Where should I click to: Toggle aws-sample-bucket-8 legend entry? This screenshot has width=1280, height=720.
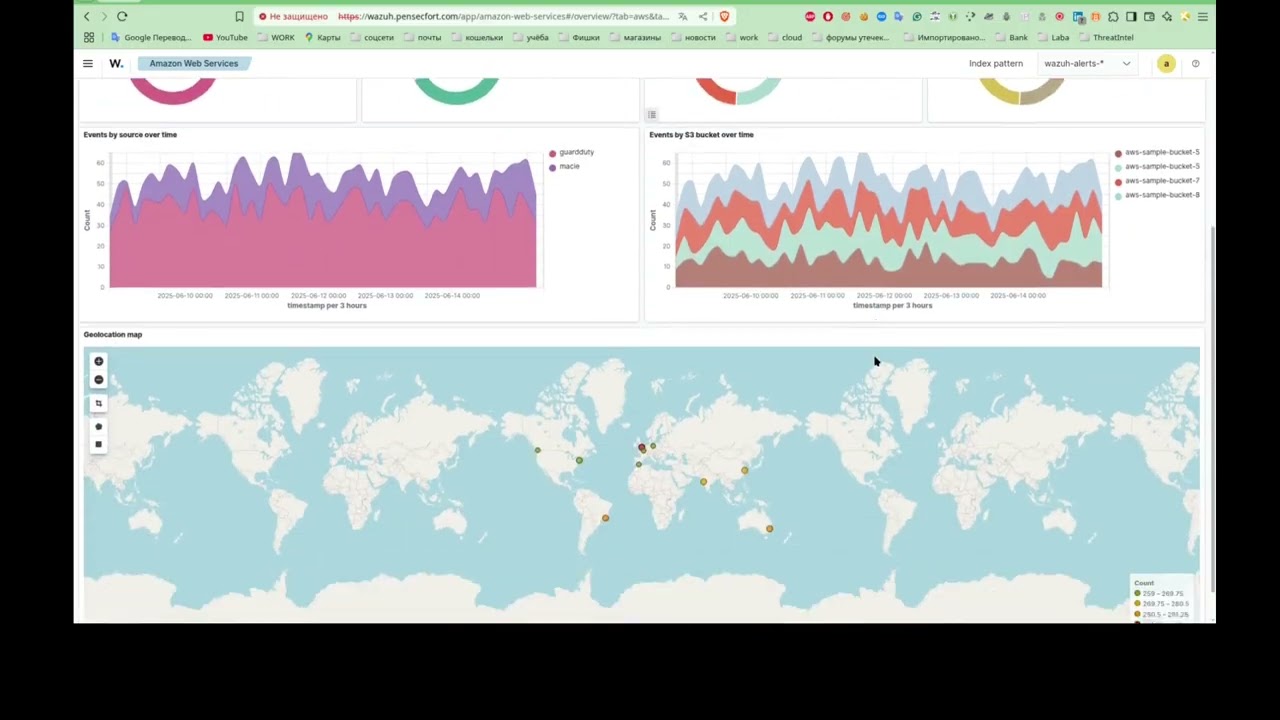click(x=1157, y=195)
